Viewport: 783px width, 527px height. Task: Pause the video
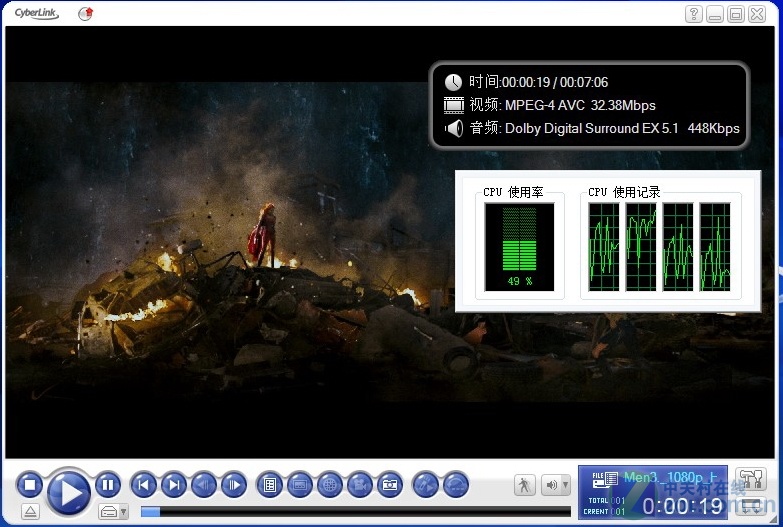pos(108,485)
